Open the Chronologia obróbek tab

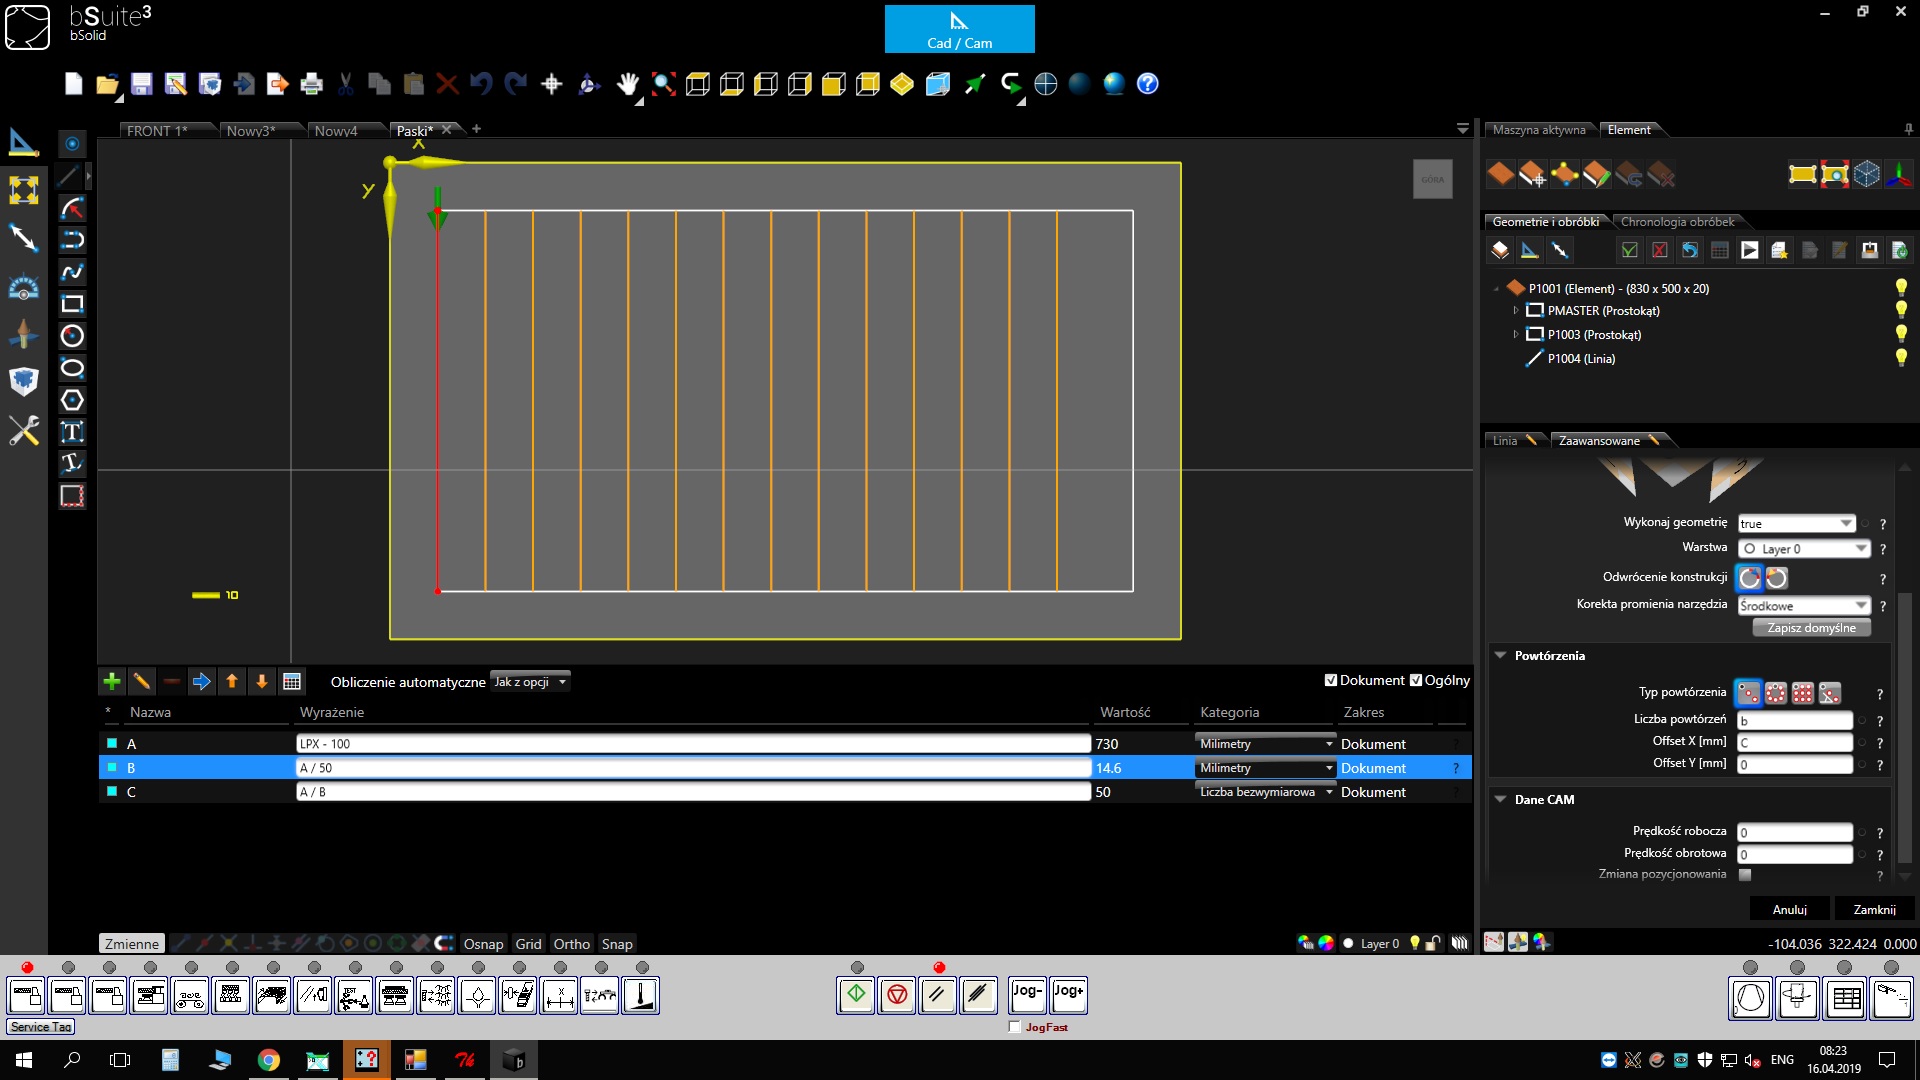pyautogui.click(x=1677, y=222)
